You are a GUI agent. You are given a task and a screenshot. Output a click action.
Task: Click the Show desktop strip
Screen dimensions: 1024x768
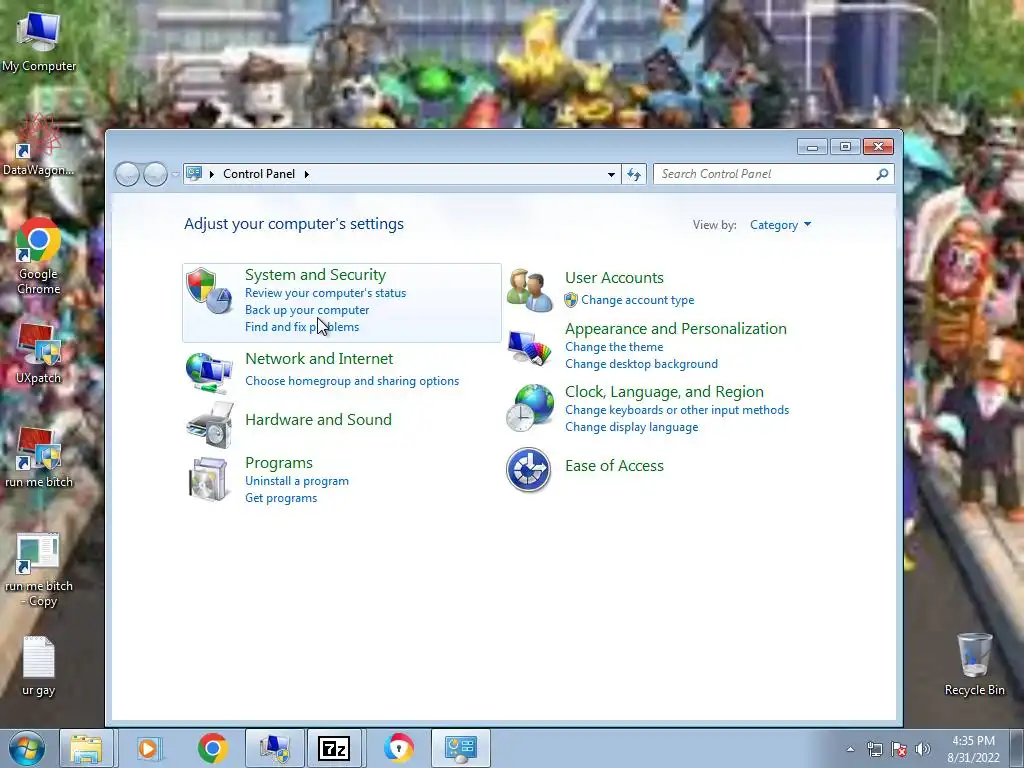[x=1017, y=748]
